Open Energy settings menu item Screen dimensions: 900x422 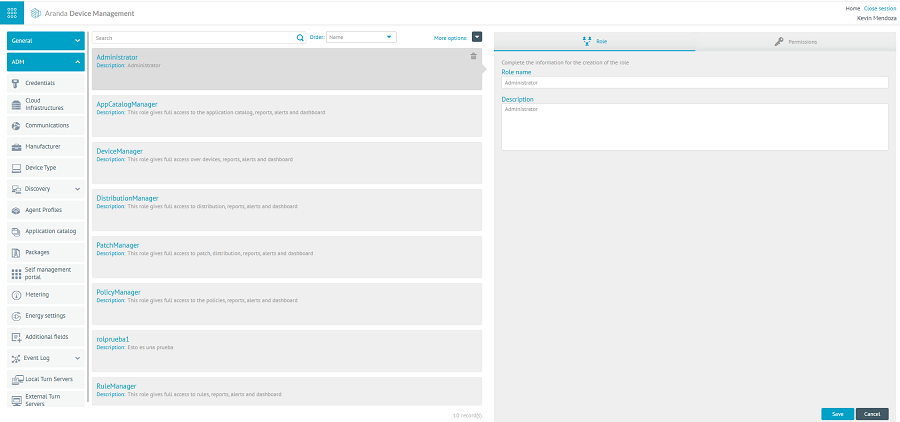pos(46,316)
